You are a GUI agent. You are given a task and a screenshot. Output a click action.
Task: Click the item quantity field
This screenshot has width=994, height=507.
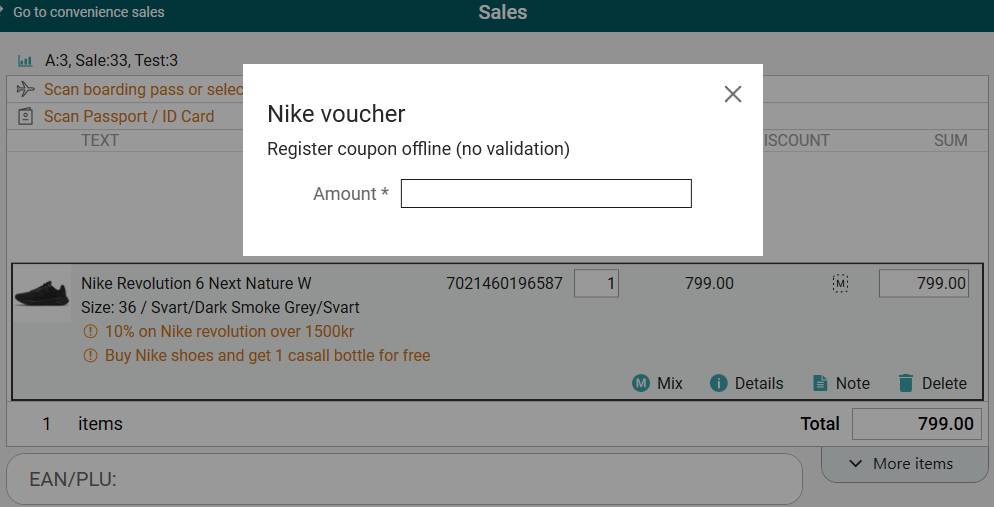click(597, 284)
